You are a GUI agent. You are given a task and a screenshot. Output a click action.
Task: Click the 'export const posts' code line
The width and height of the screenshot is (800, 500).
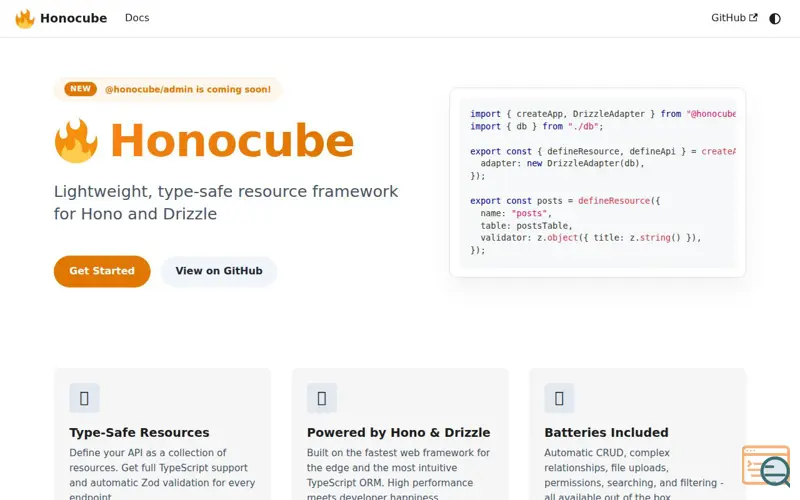tap(565, 201)
